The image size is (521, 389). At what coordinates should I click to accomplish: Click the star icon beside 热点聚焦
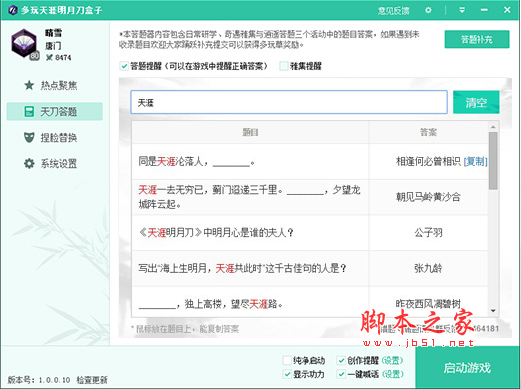pos(29,85)
